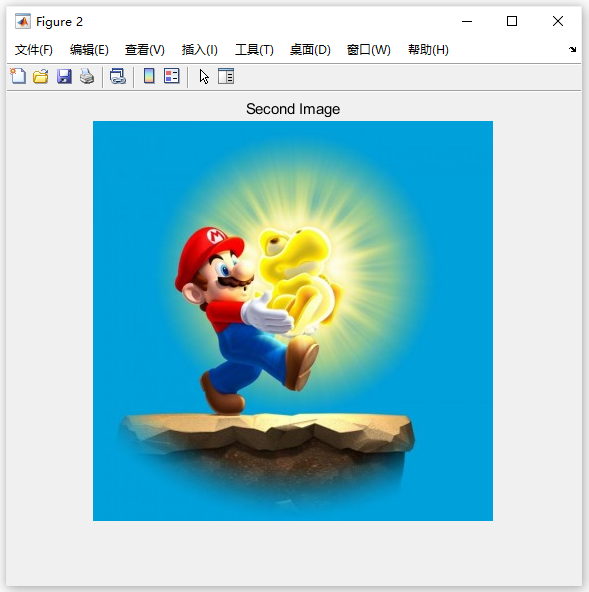Click the Link Plot toolbar icon
The width and height of the screenshot is (589, 592).
118,76
